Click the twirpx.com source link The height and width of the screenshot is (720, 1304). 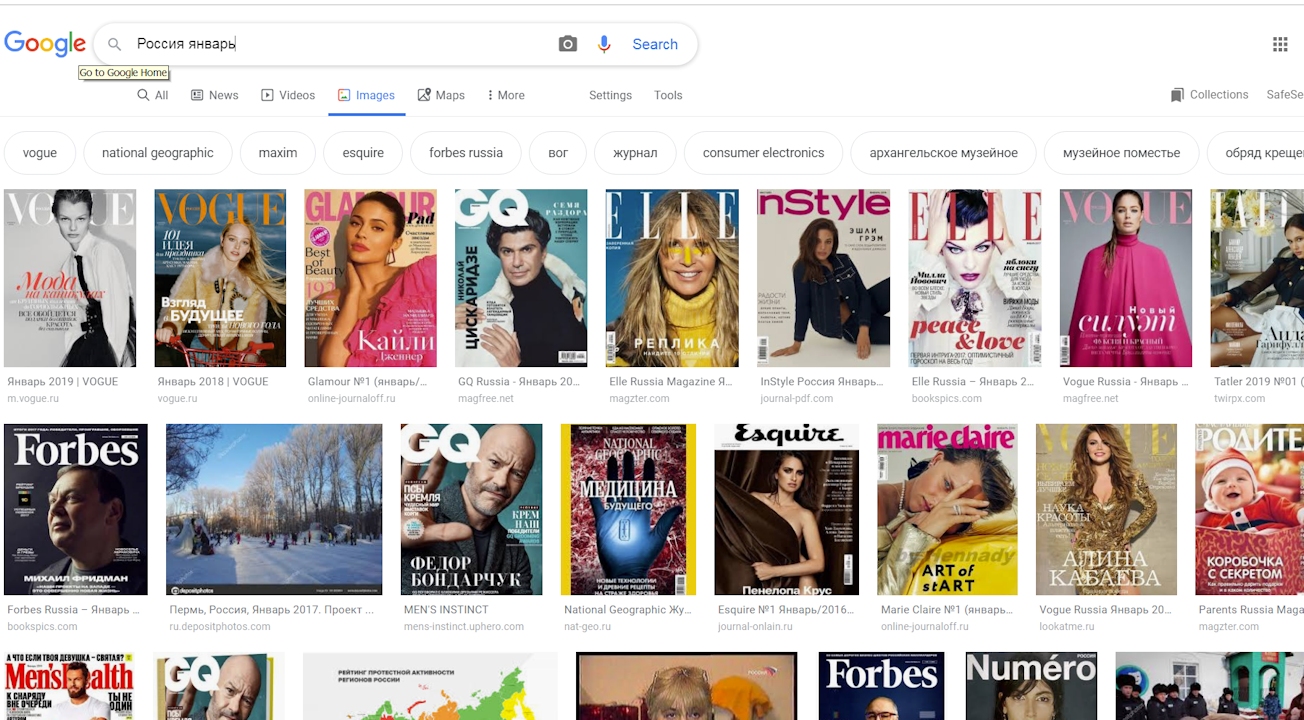click(1239, 398)
